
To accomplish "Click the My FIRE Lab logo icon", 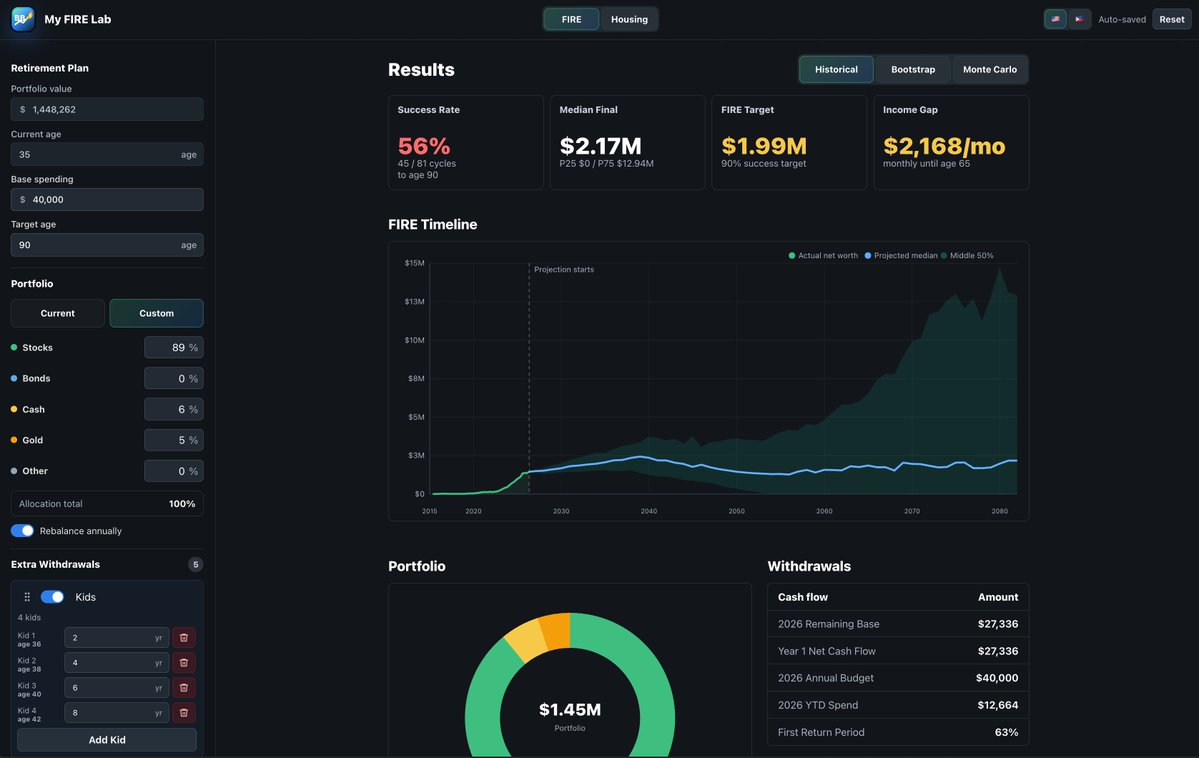I will click(x=23, y=19).
